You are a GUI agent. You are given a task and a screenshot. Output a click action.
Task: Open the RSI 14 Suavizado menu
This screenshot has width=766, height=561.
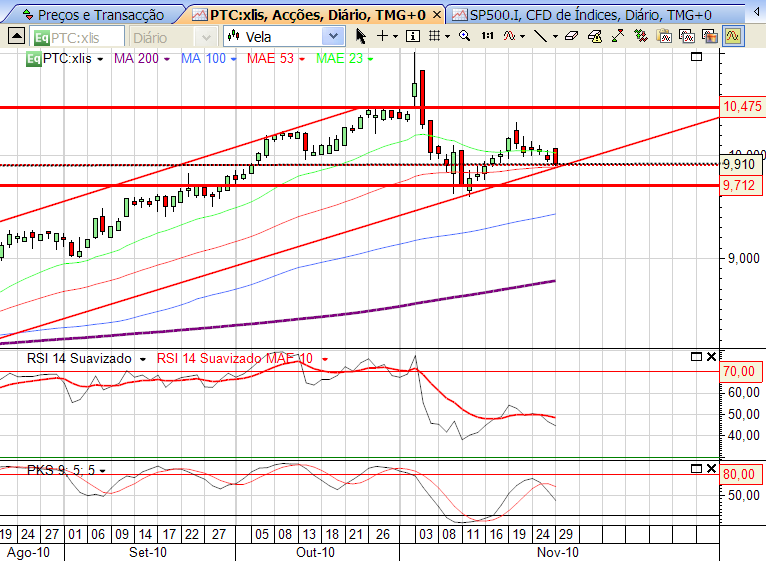pos(143,359)
